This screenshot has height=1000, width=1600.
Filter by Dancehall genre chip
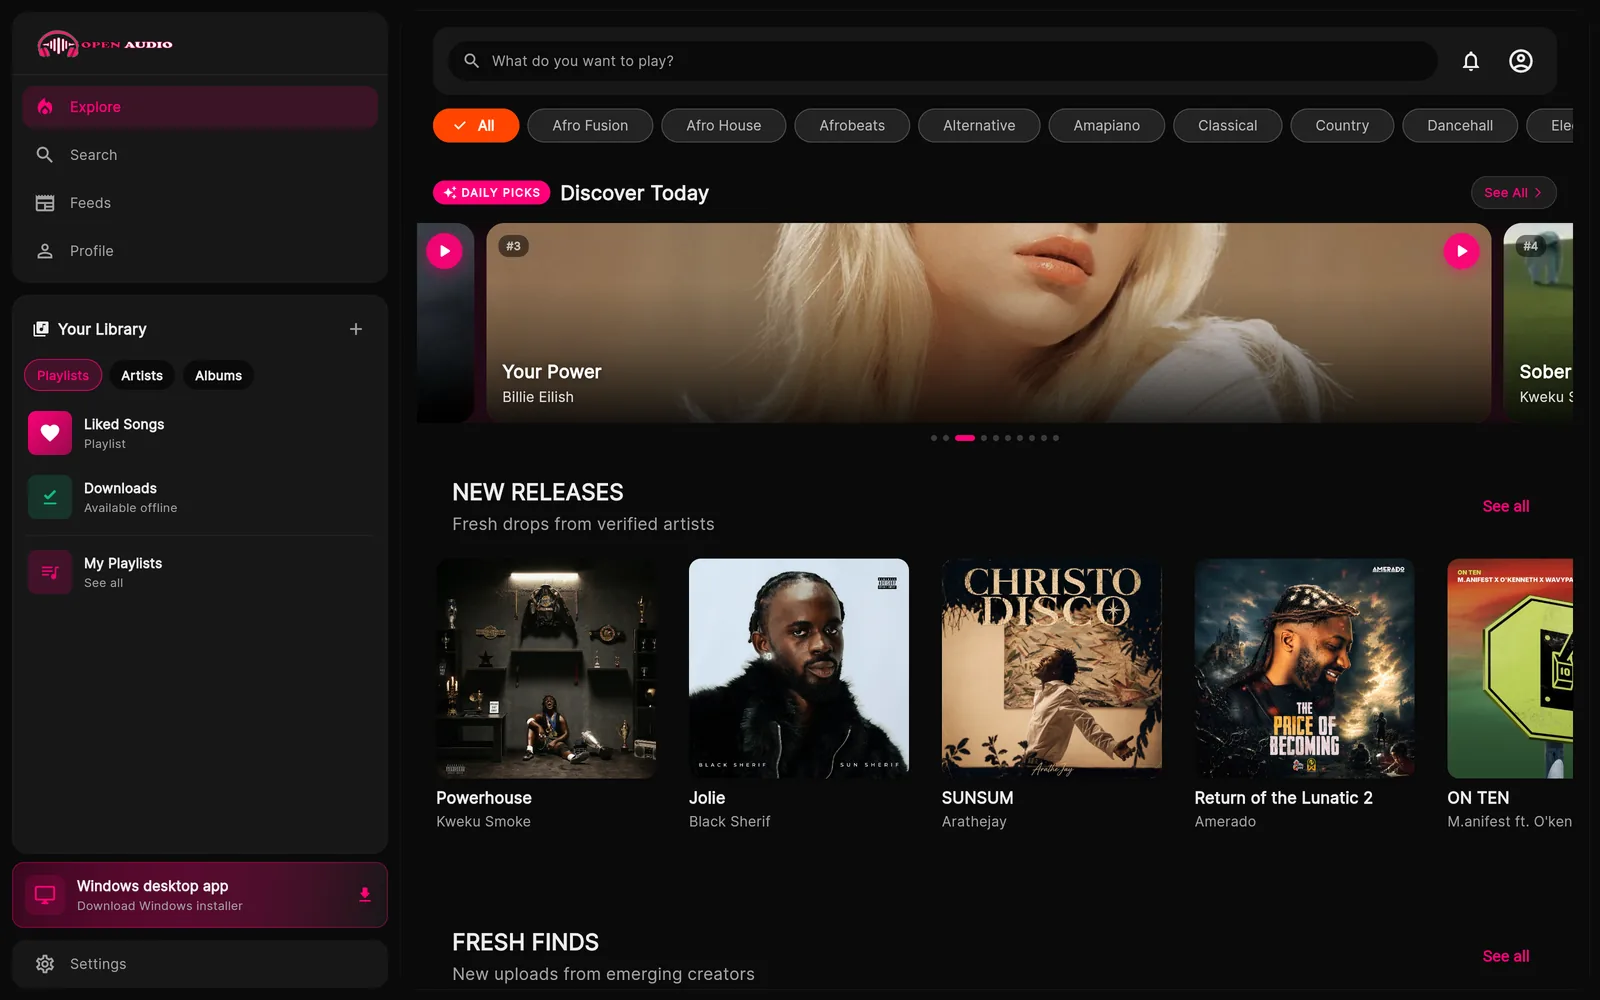(x=1460, y=126)
